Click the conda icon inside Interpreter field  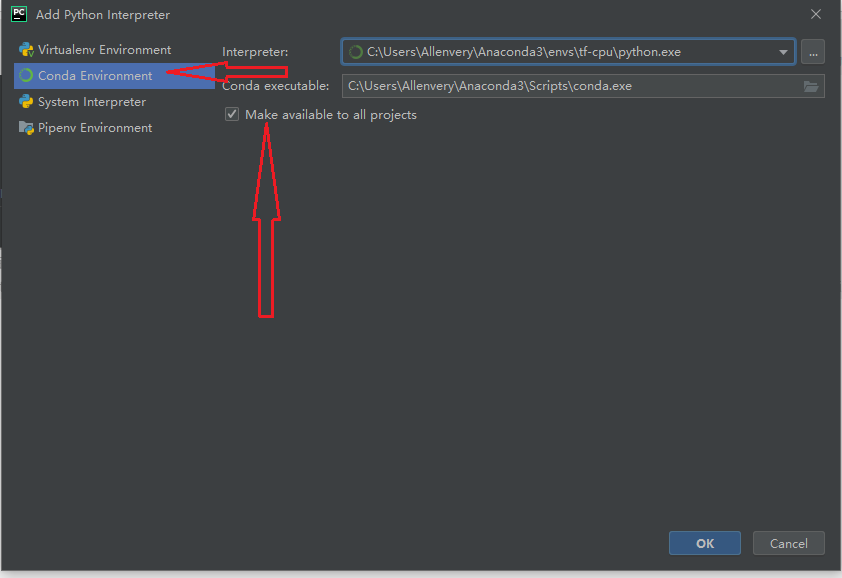(x=355, y=52)
